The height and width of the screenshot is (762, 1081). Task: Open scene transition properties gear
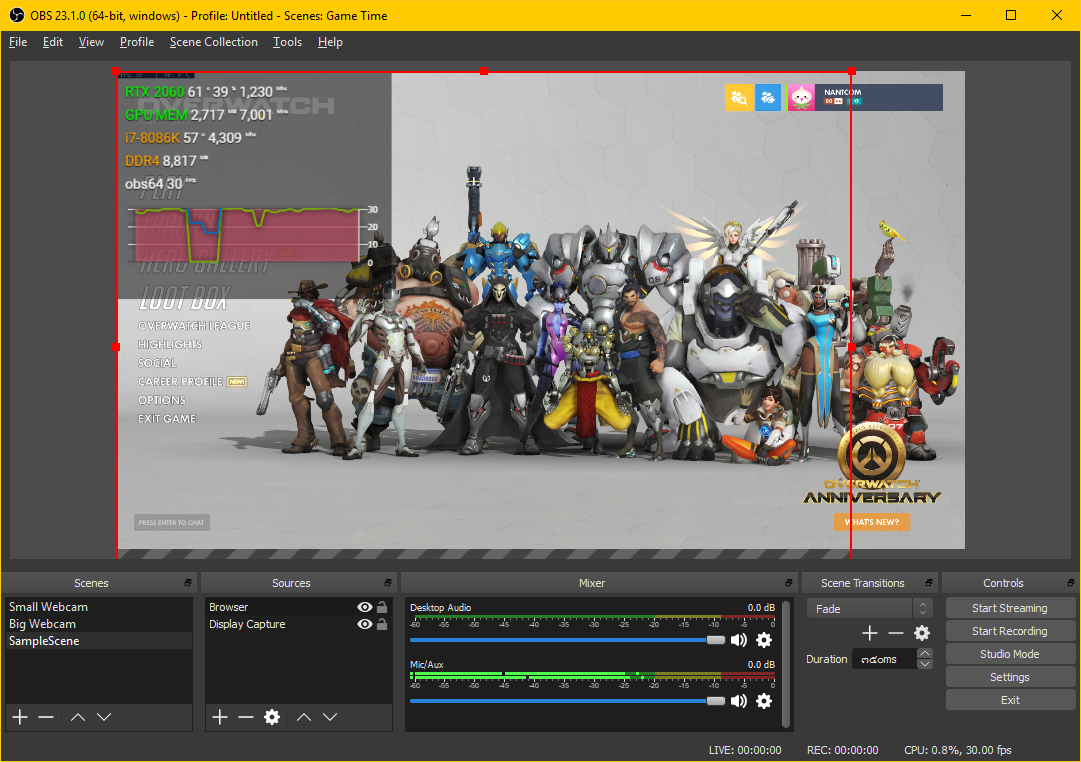click(922, 633)
